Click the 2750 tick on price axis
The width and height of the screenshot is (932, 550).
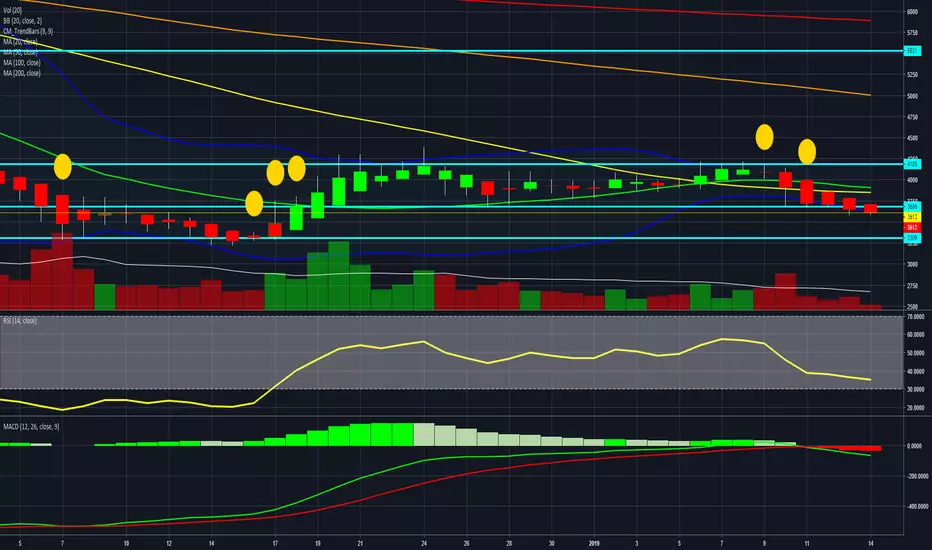912,286
